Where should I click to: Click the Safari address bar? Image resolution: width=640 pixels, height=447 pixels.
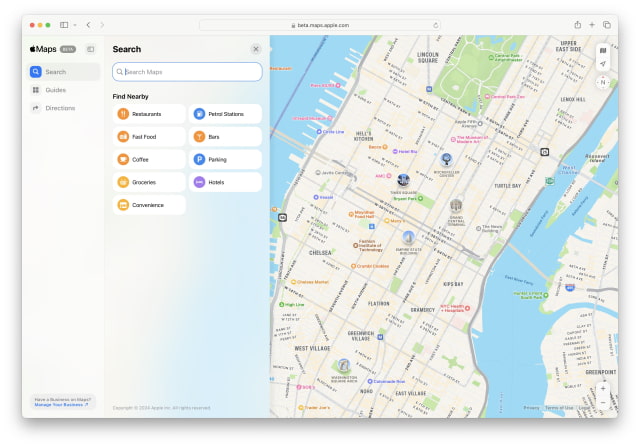[322, 24]
